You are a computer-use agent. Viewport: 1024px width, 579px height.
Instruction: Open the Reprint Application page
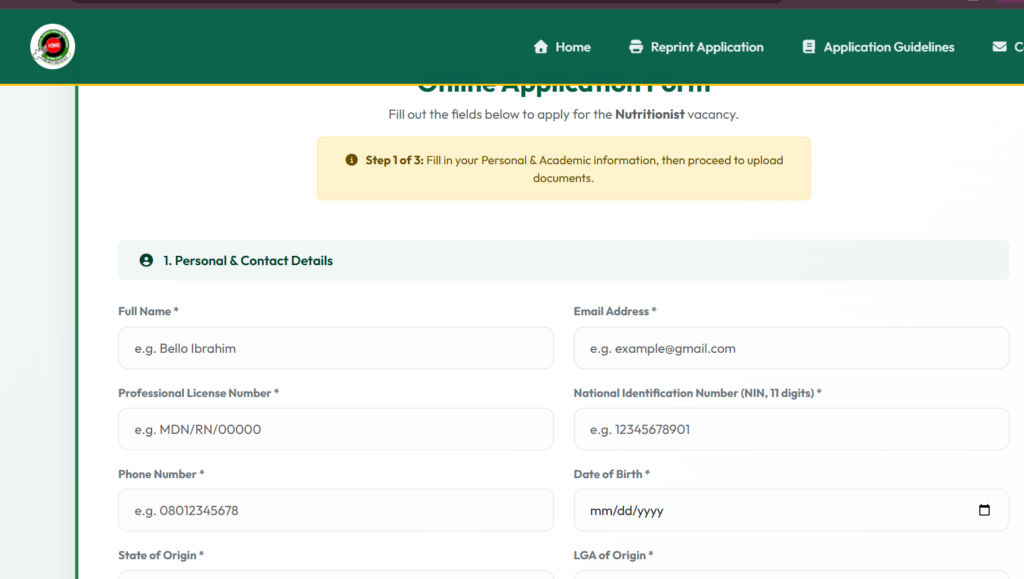tap(696, 47)
